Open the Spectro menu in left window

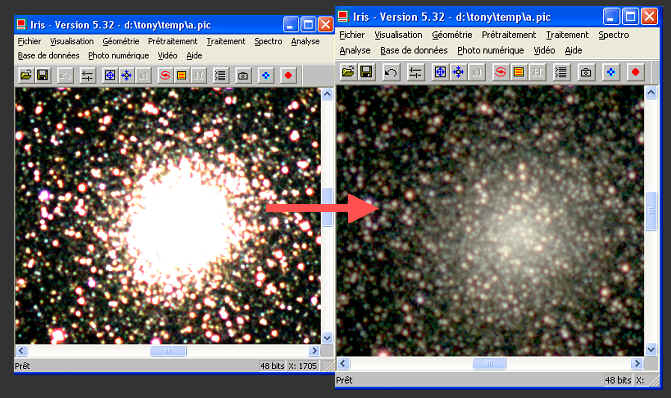(268, 42)
